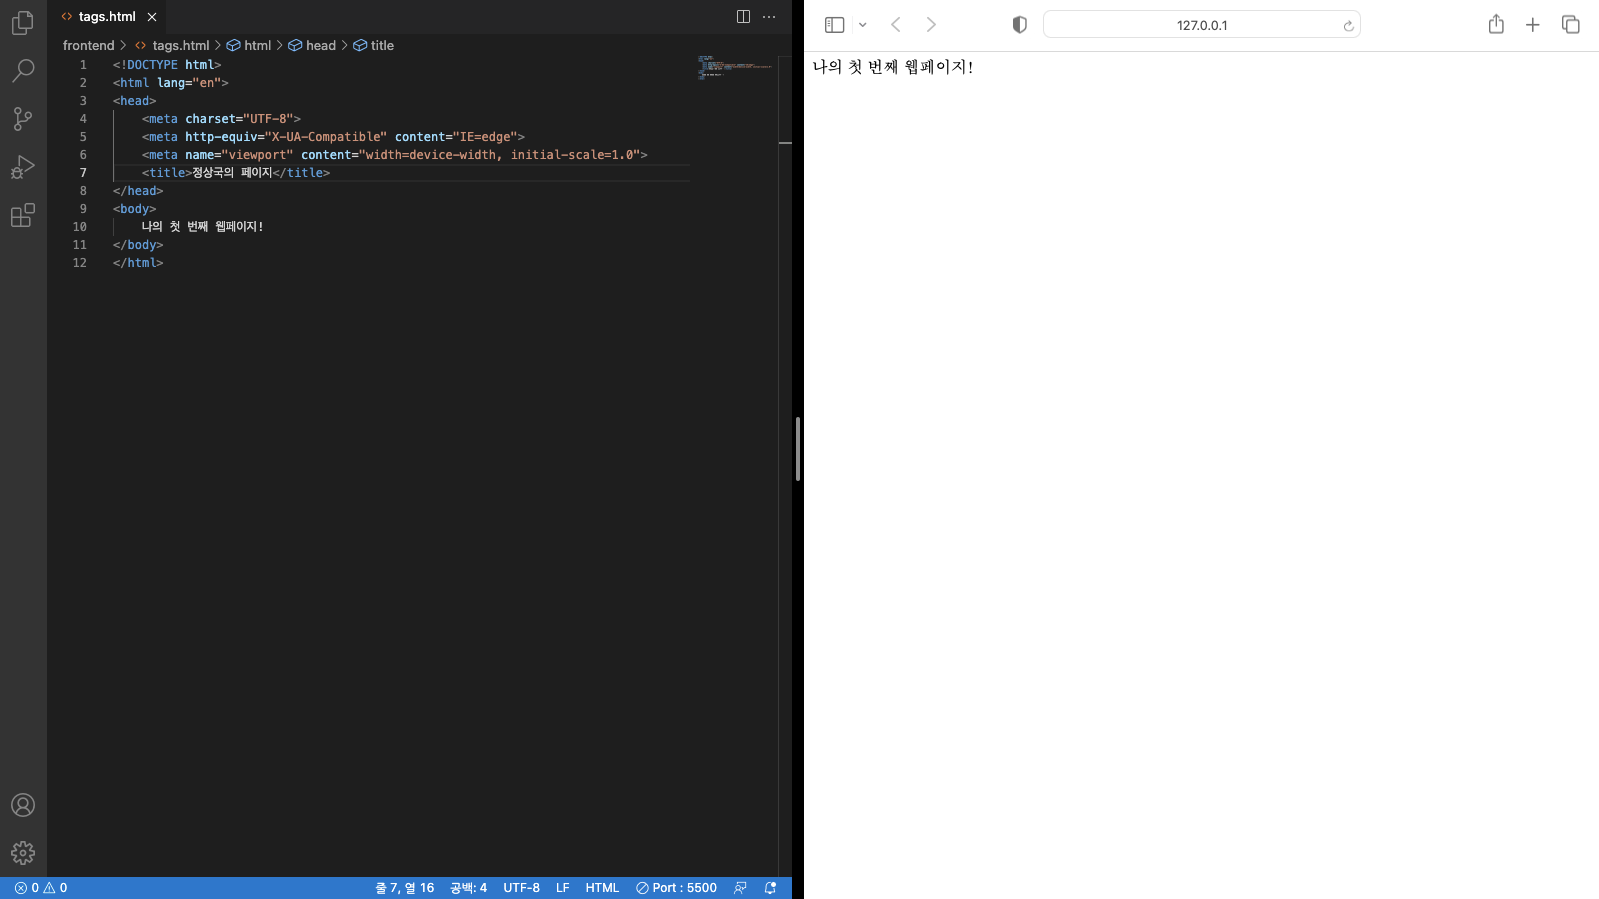
Task: Click Safari address bar showing 127.0.0.1
Action: click(1202, 25)
